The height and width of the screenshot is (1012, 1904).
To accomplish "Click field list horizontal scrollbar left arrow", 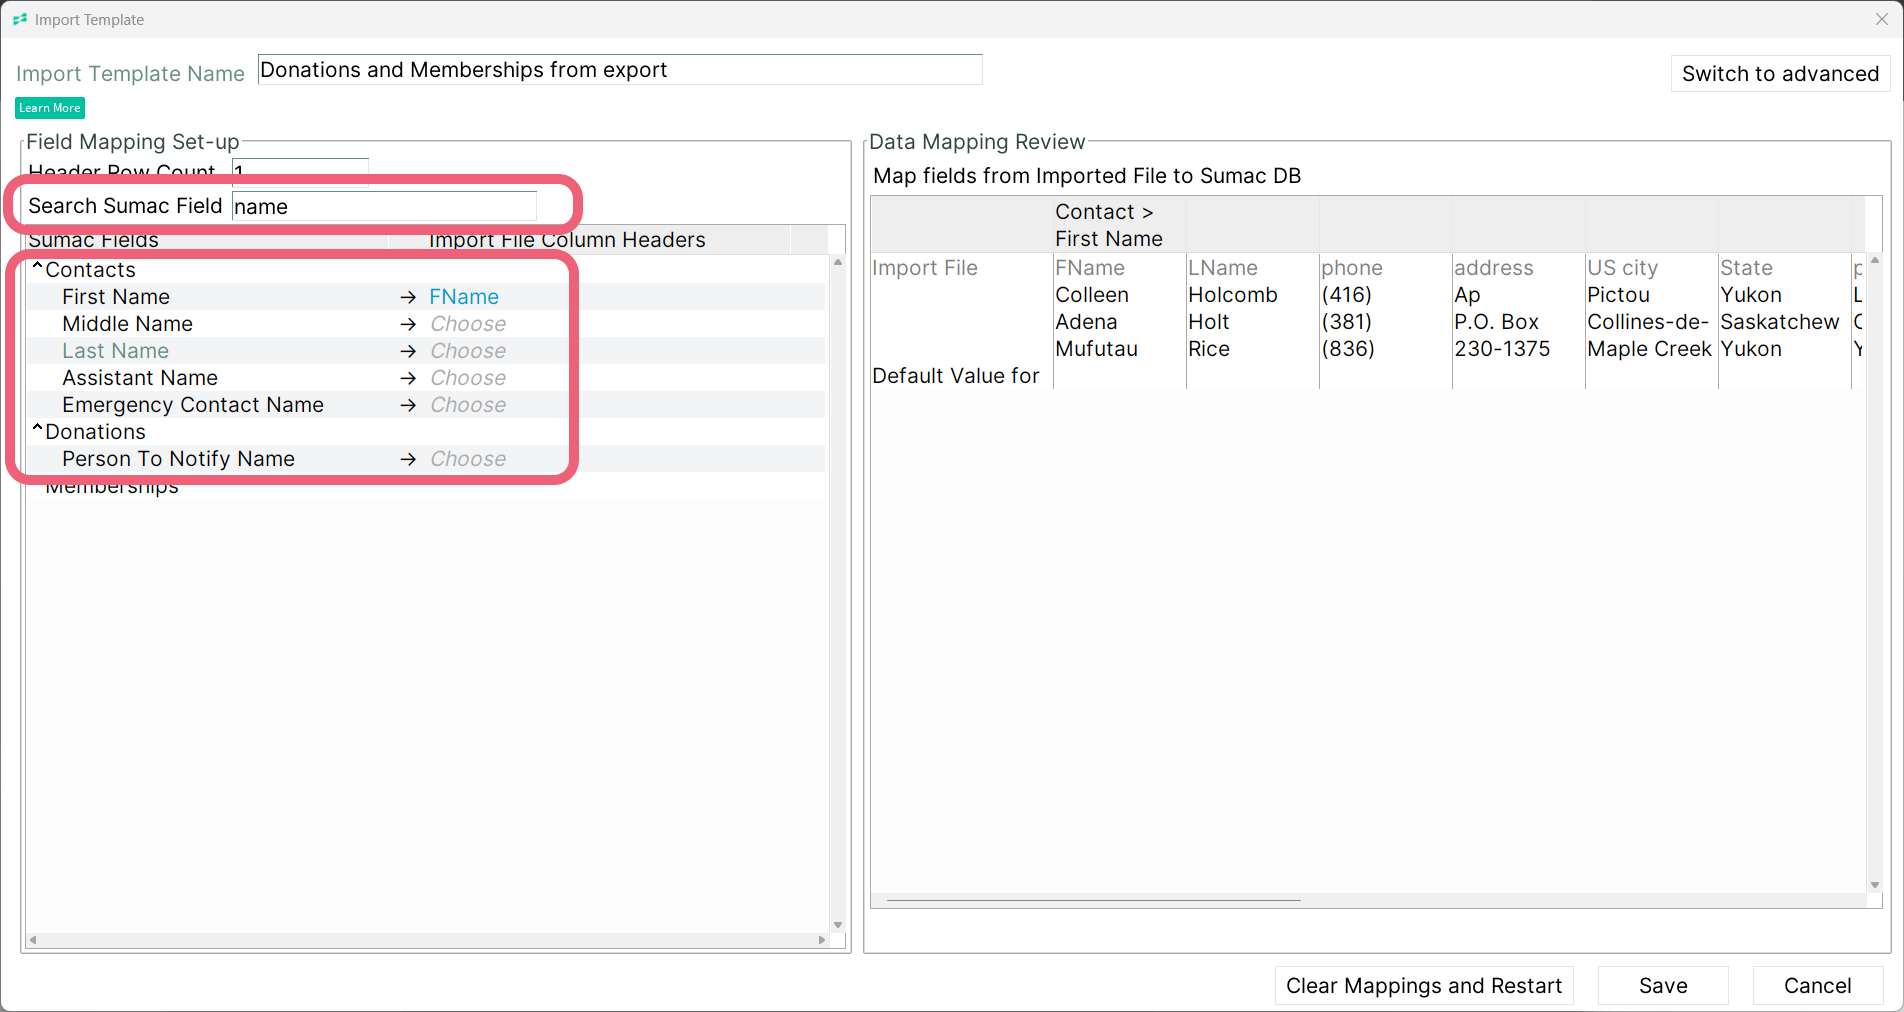I will 33,940.
